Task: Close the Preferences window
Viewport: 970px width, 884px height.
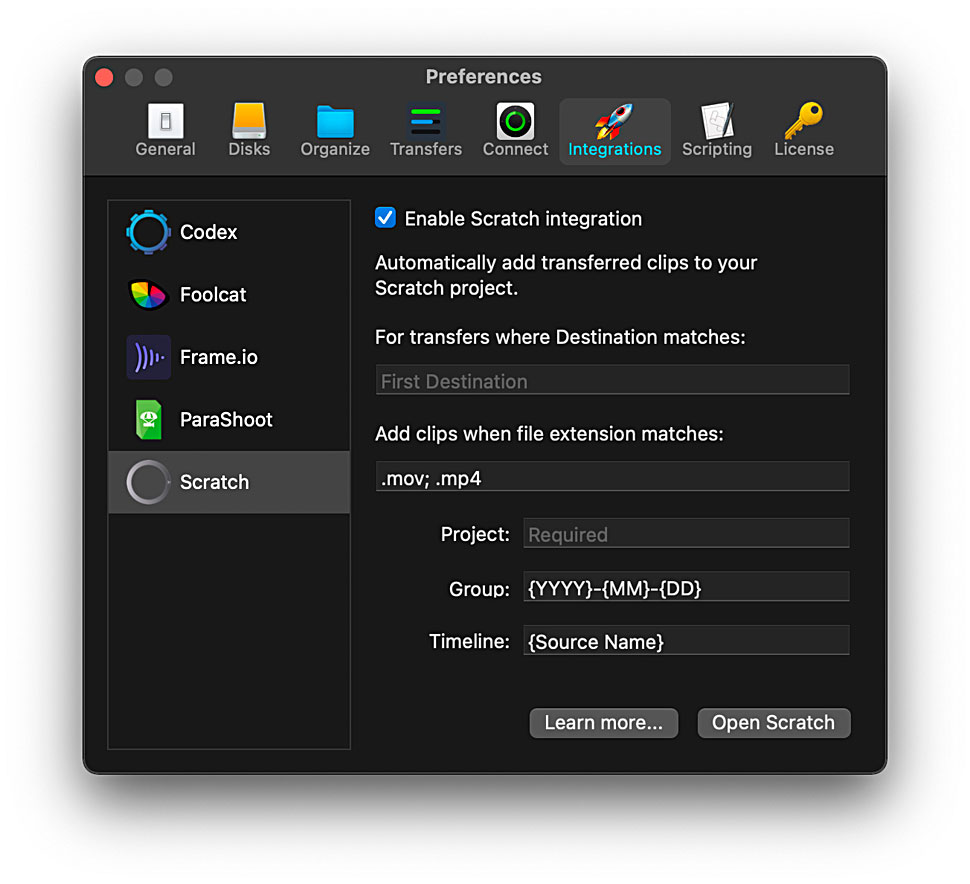Action: pyautogui.click(x=105, y=77)
